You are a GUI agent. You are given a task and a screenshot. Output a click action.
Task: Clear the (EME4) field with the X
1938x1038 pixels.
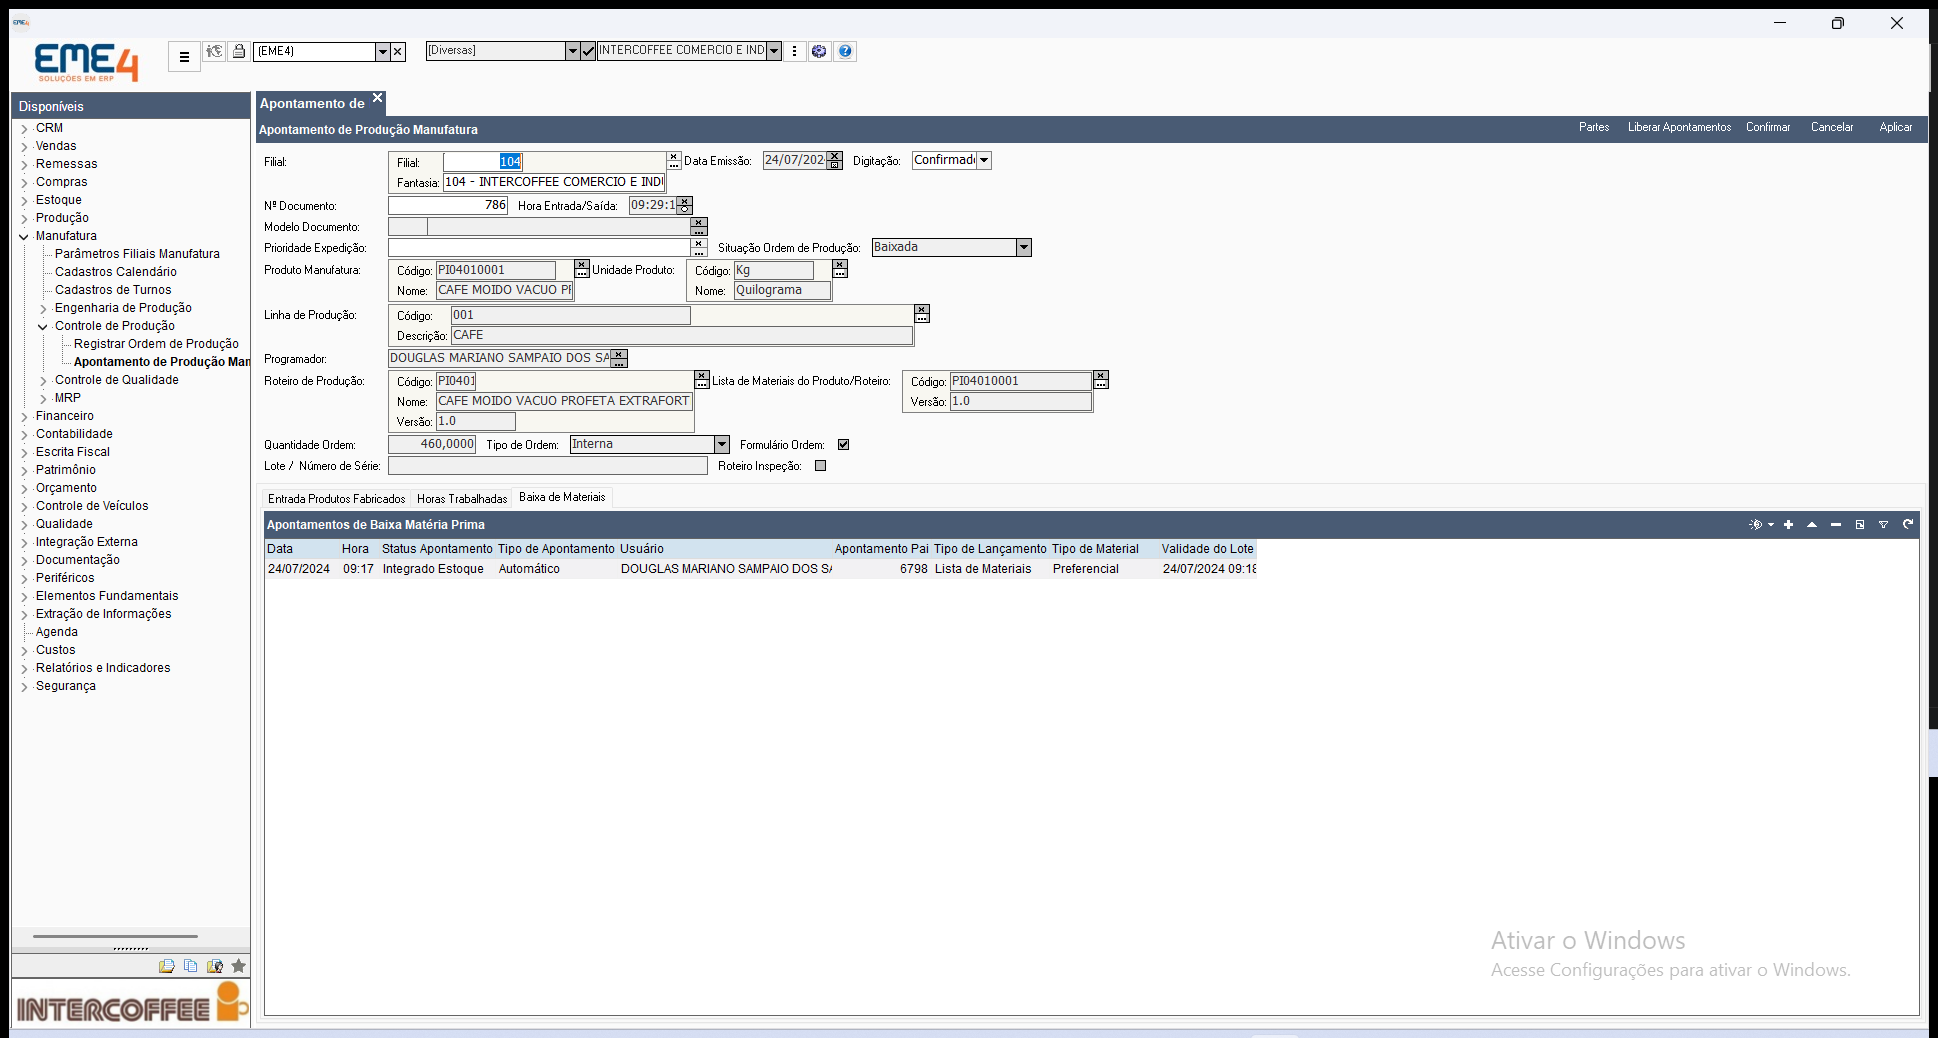(398, 51)
